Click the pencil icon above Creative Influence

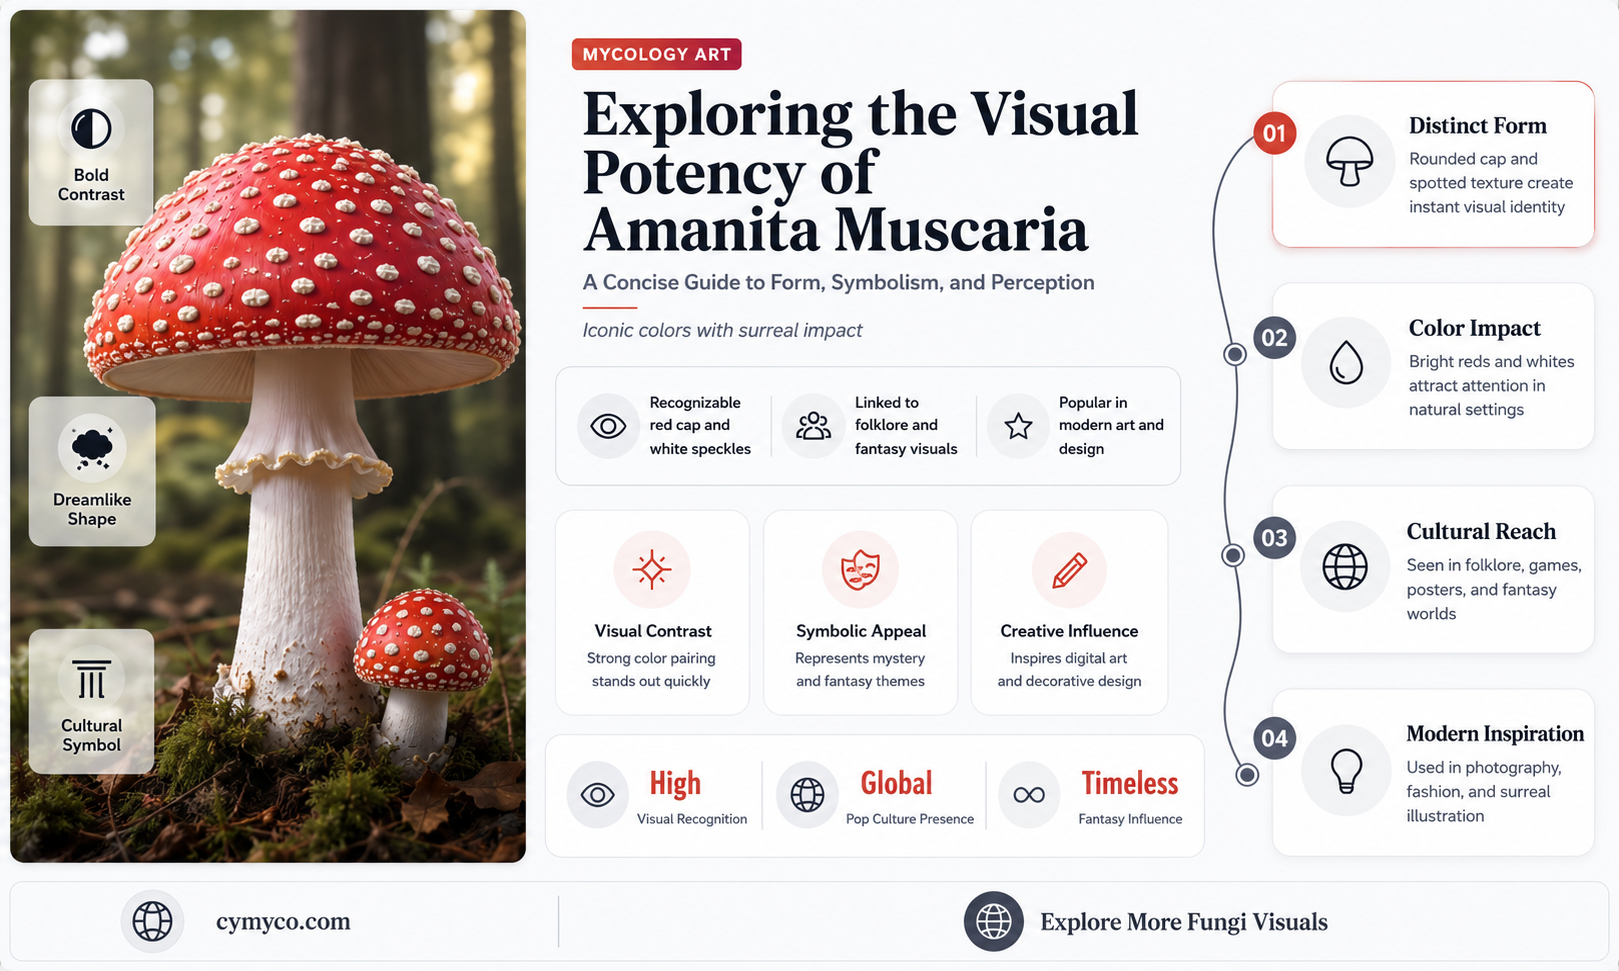(x=1069, y=570)
